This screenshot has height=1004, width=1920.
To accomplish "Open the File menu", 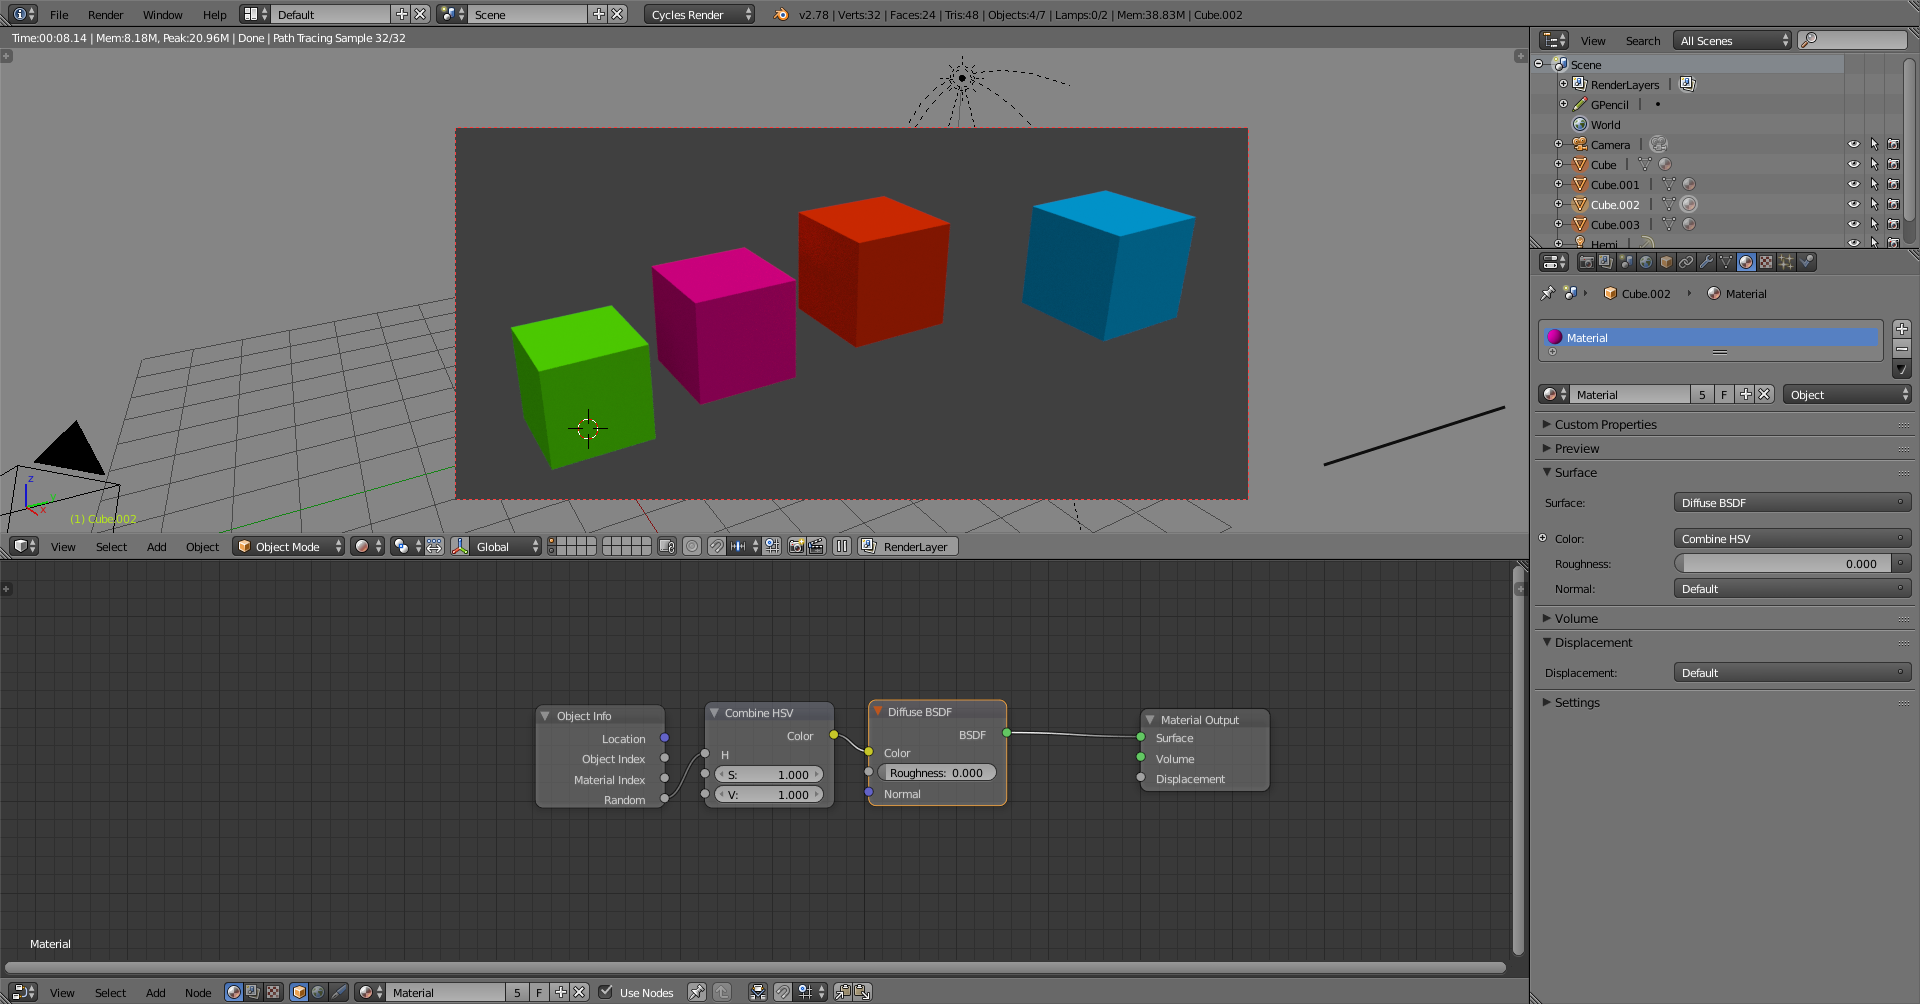I will 59,14.
